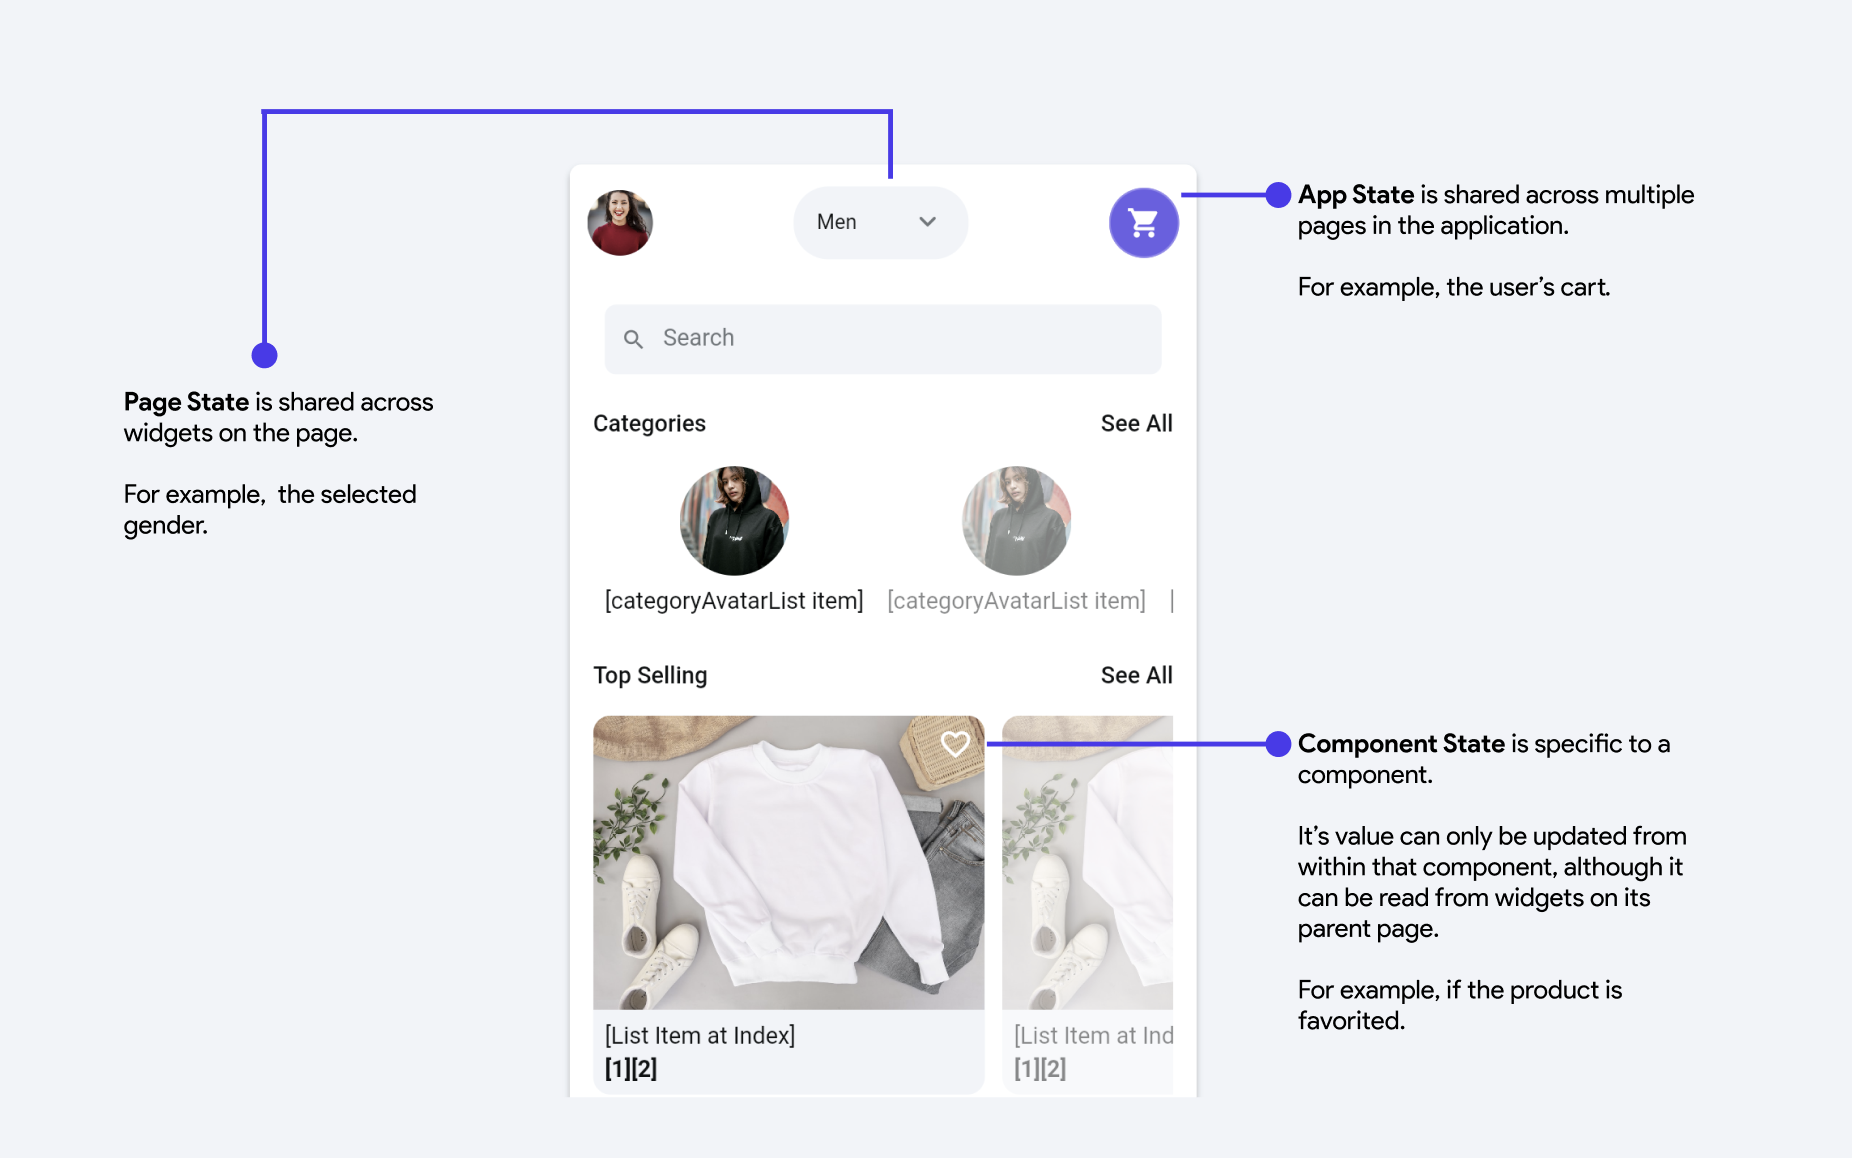
Task: Favorite the first product with heart icon
Action: coord(955,743)
